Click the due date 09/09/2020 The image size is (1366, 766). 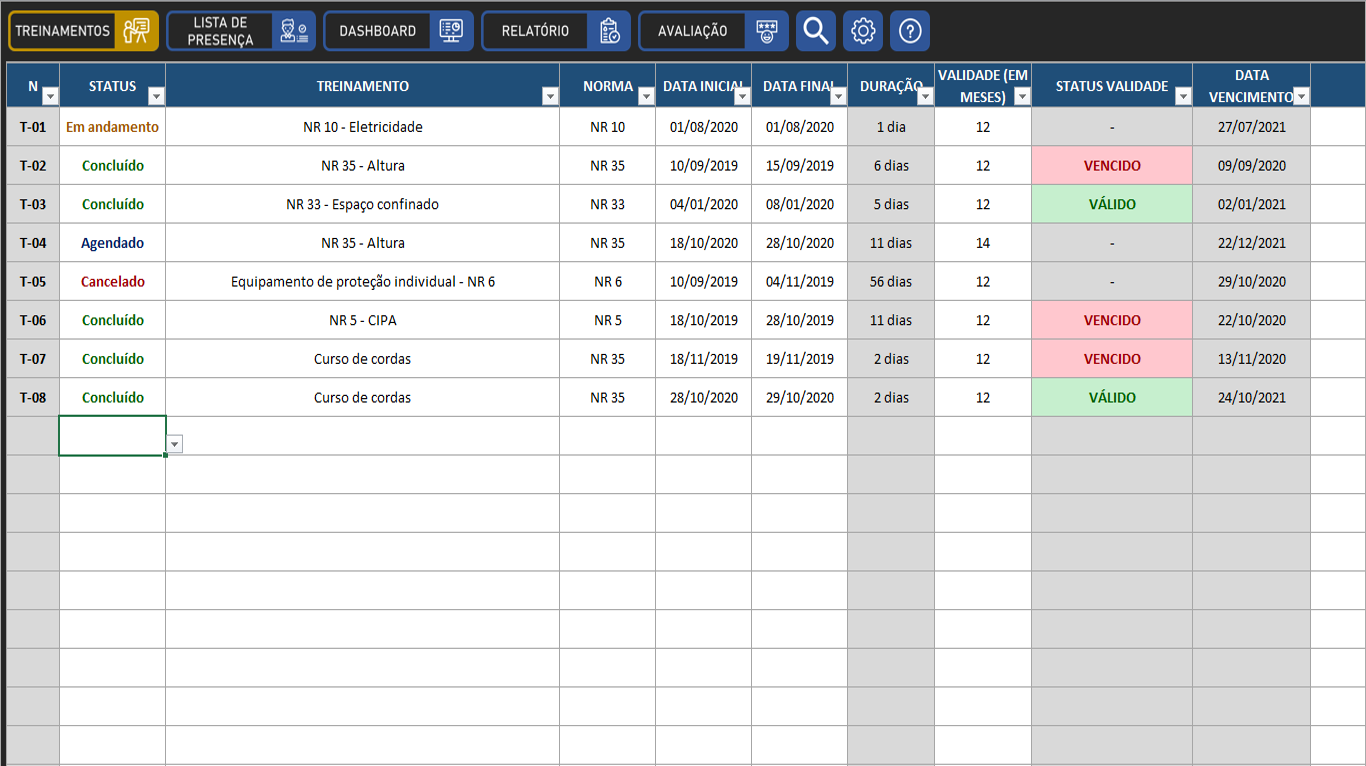point(1252,166)
